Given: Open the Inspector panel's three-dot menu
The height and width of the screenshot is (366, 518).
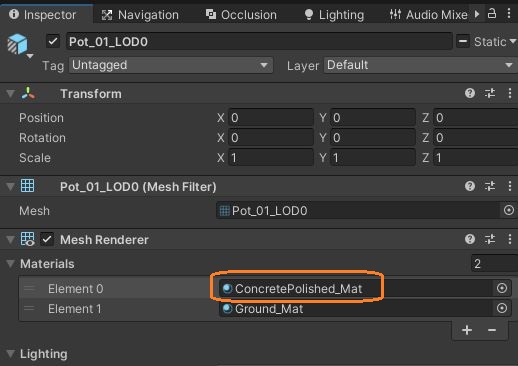Looking at the screenshot, I should 509,14.
